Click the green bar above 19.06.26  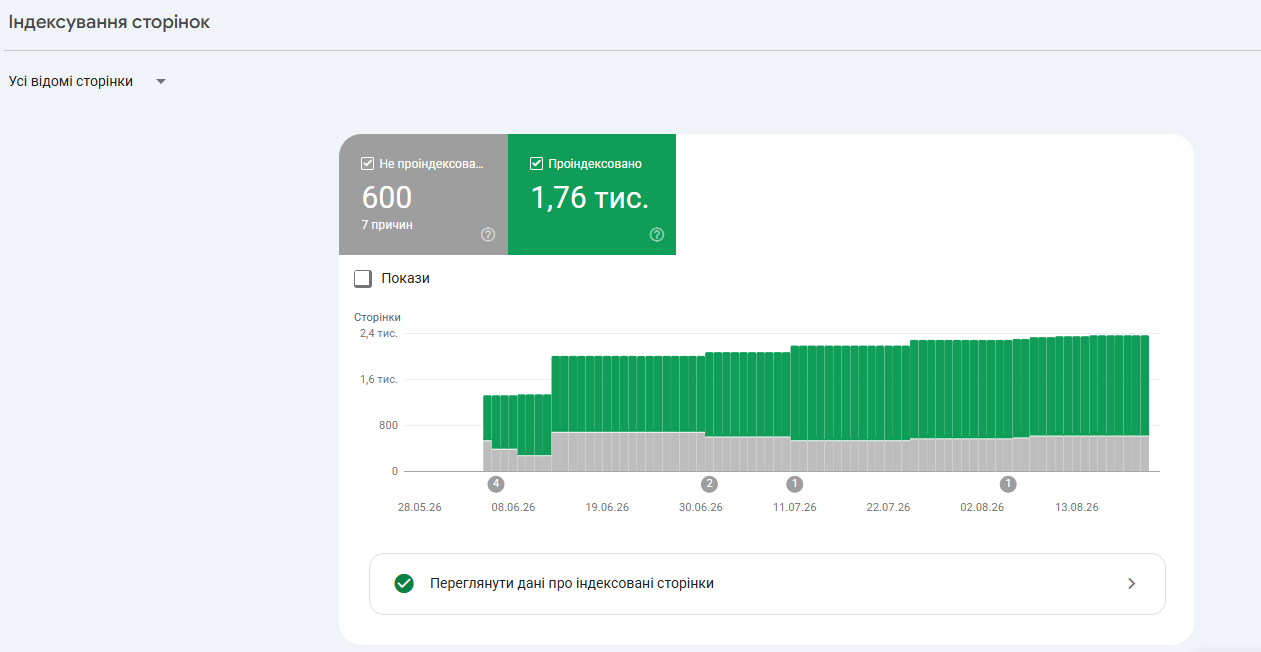point(607,394)
